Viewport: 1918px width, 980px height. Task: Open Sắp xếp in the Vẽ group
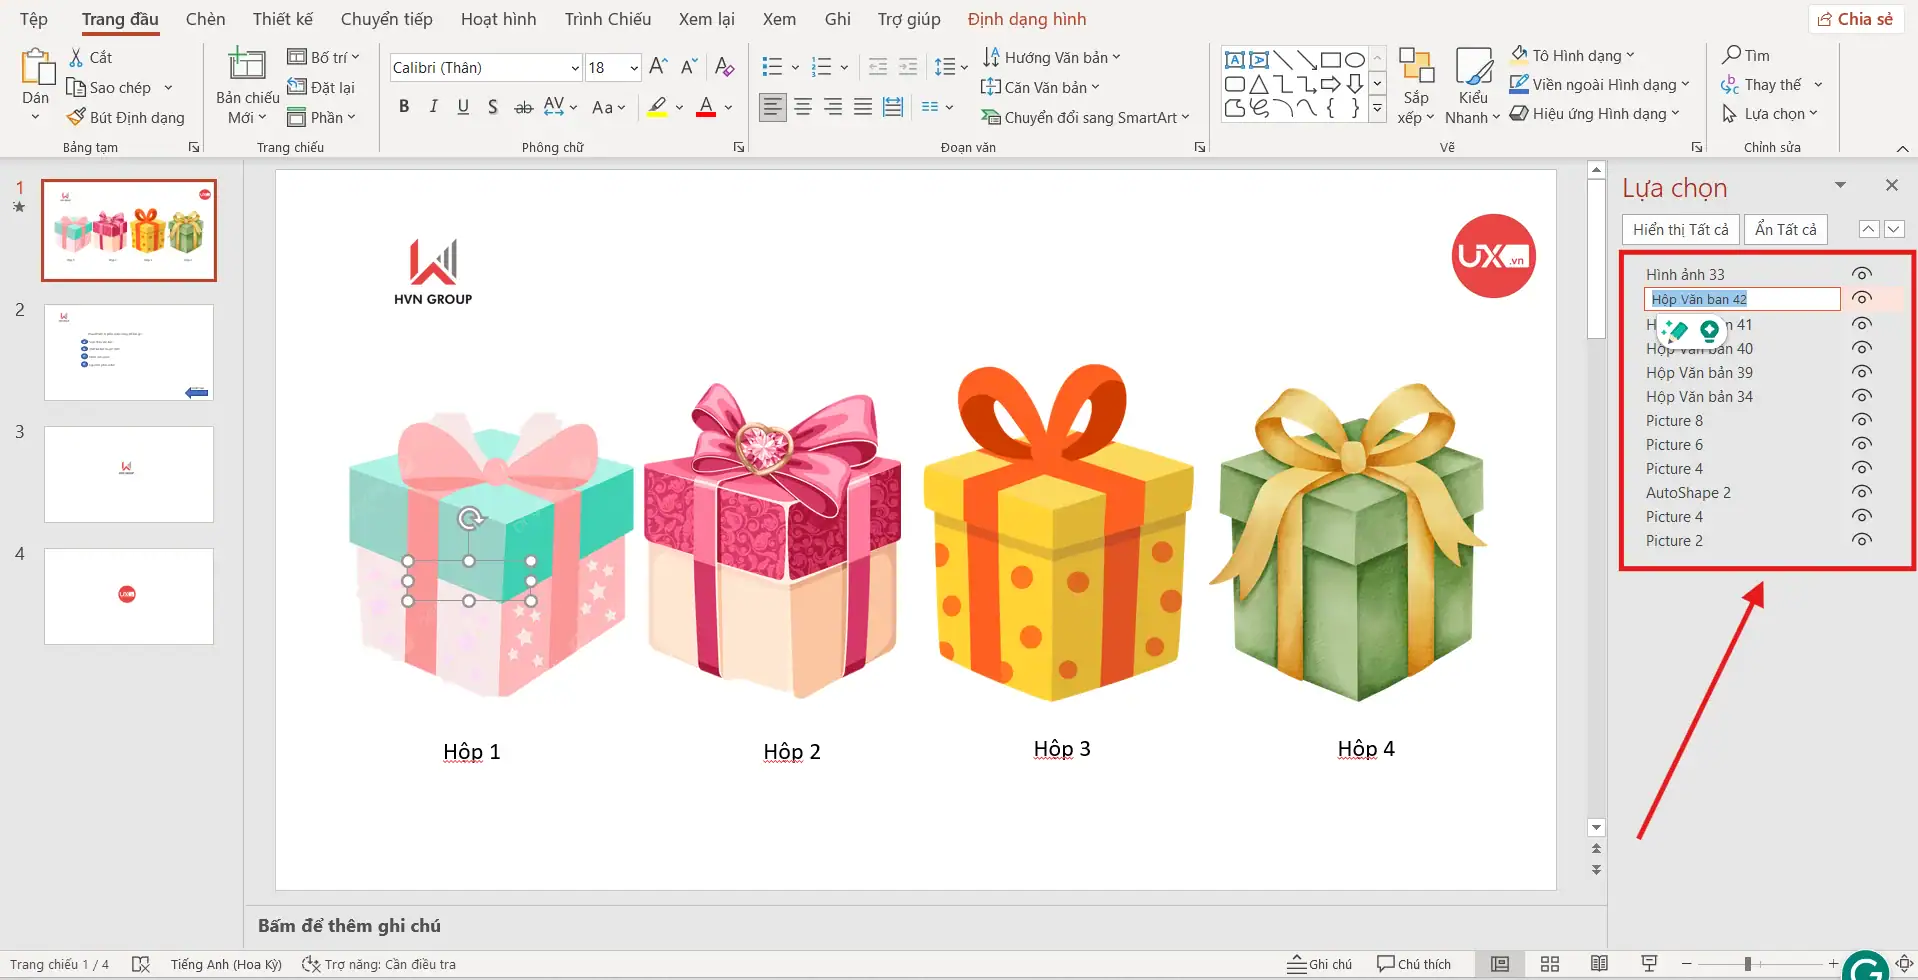coord(1416,85)
